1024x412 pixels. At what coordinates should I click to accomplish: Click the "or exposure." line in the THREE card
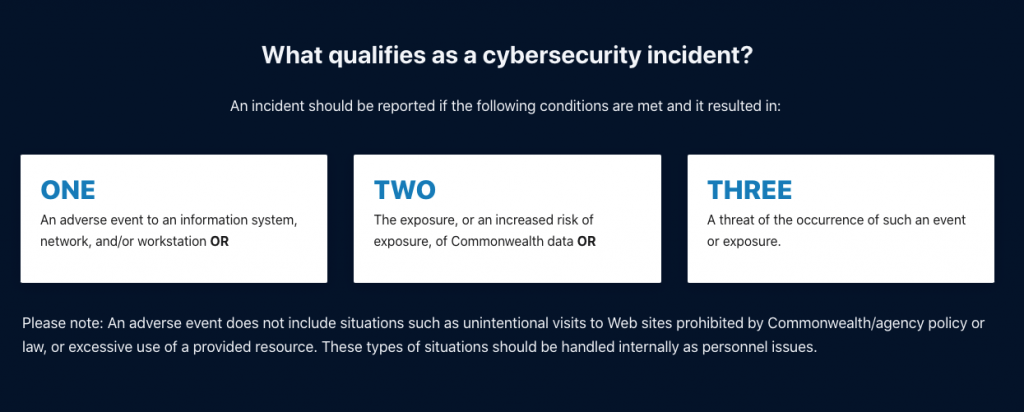click(744, 242)
